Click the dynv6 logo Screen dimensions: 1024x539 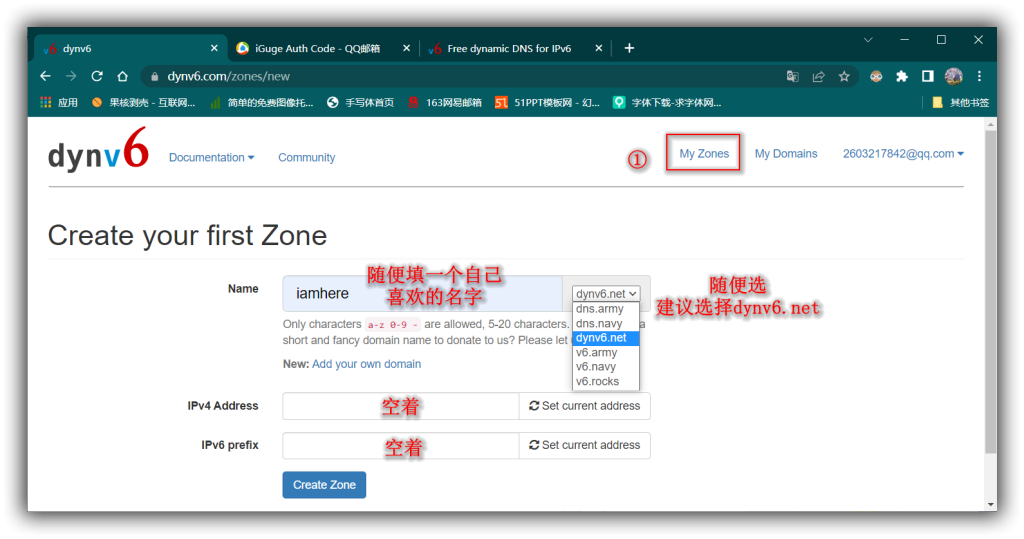click(x=98, y=150)
